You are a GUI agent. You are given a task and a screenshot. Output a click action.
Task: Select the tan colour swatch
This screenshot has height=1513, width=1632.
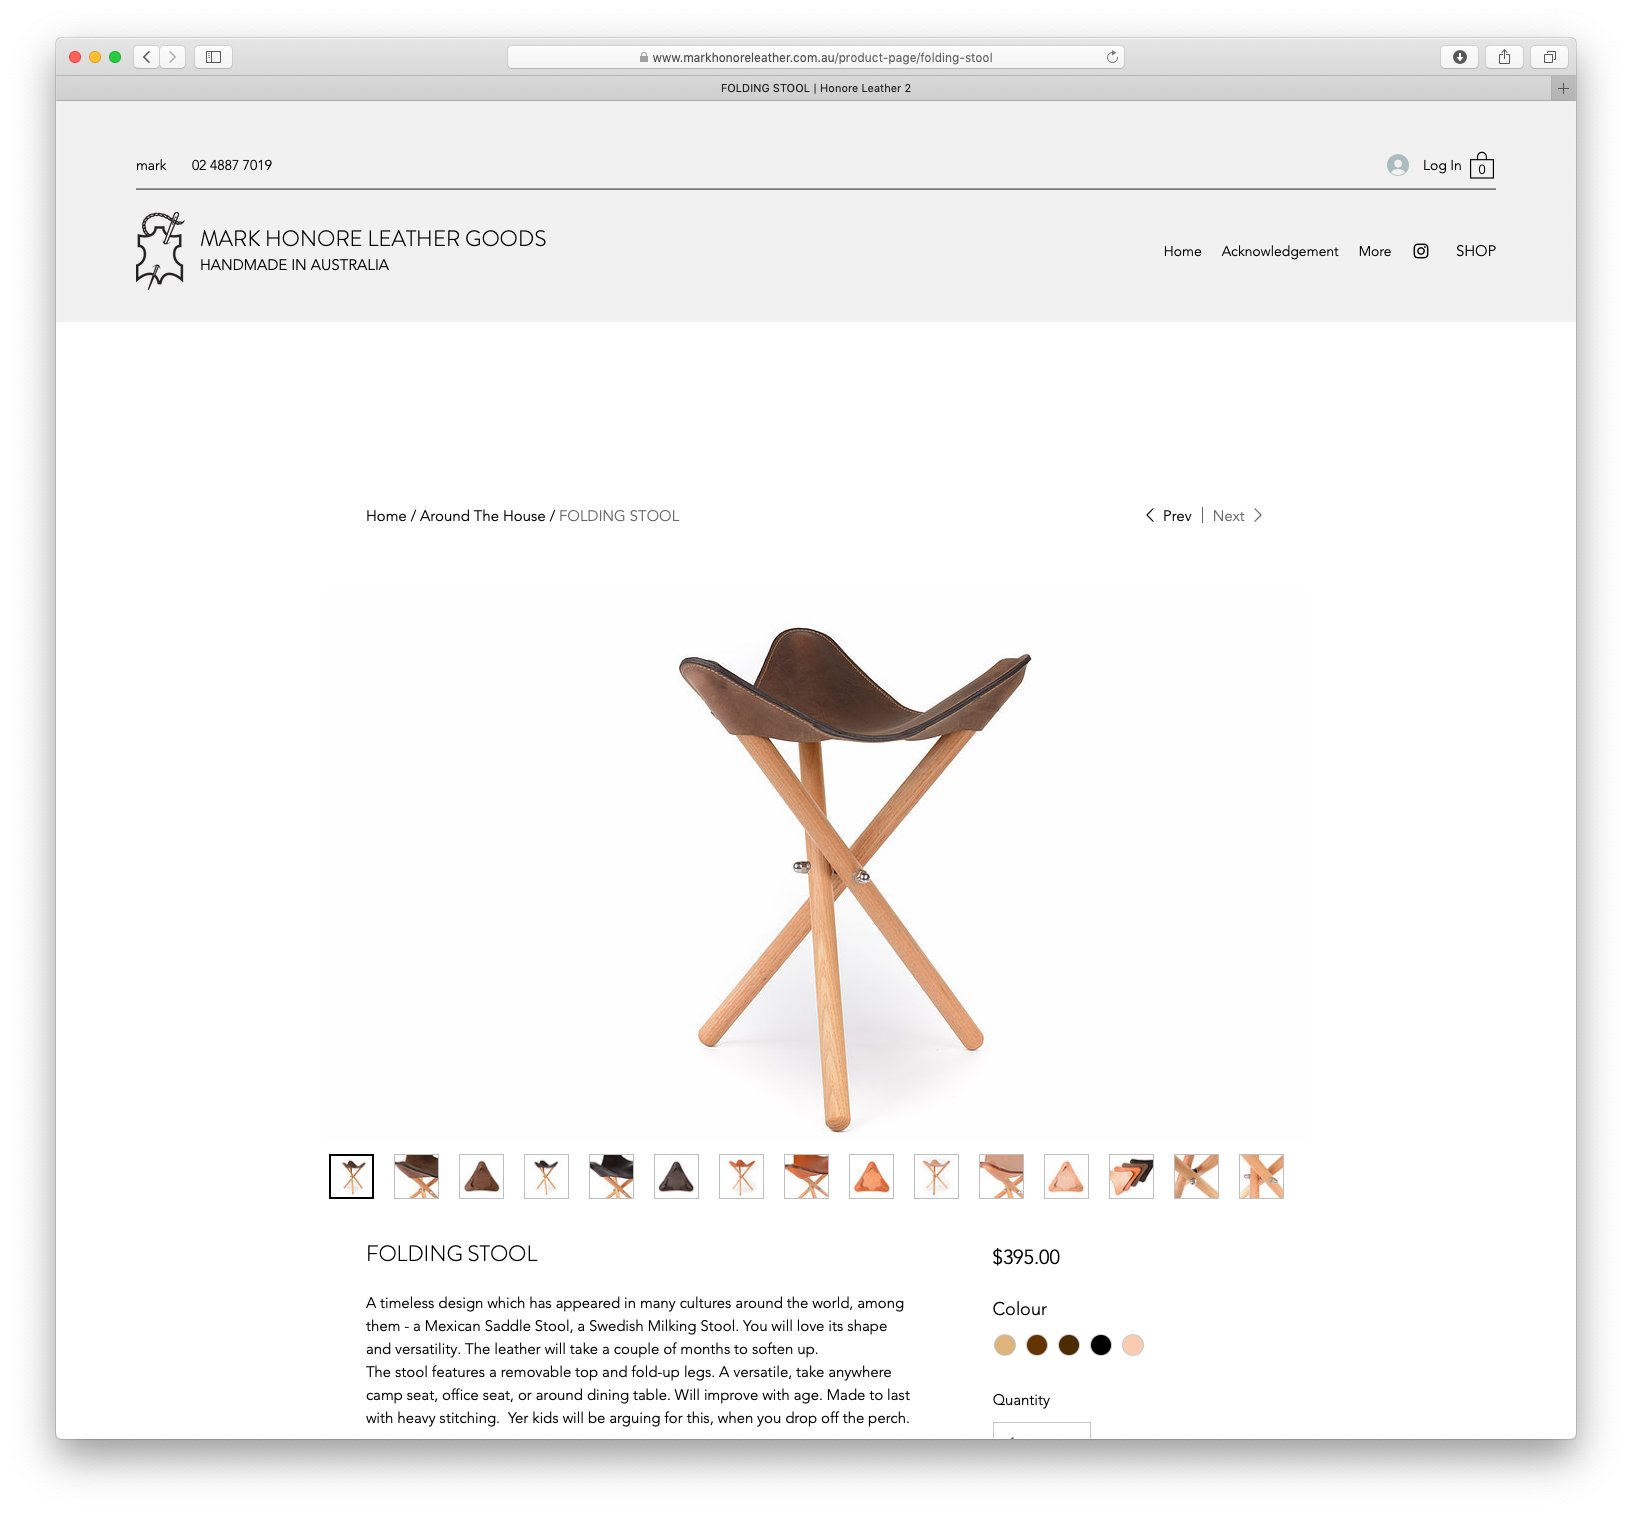(1005, 1345)
